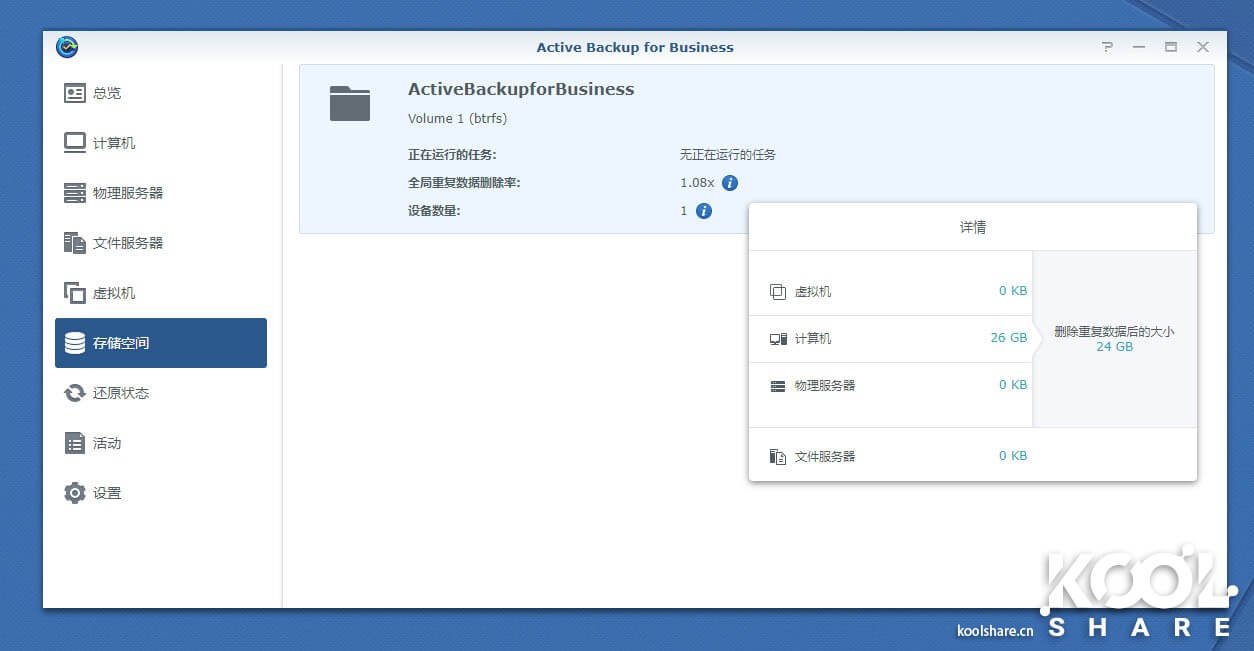This screenshot has height=651, width=1254.
Task: Click the 计算机 26 GB row in popup
Action: 890,338
